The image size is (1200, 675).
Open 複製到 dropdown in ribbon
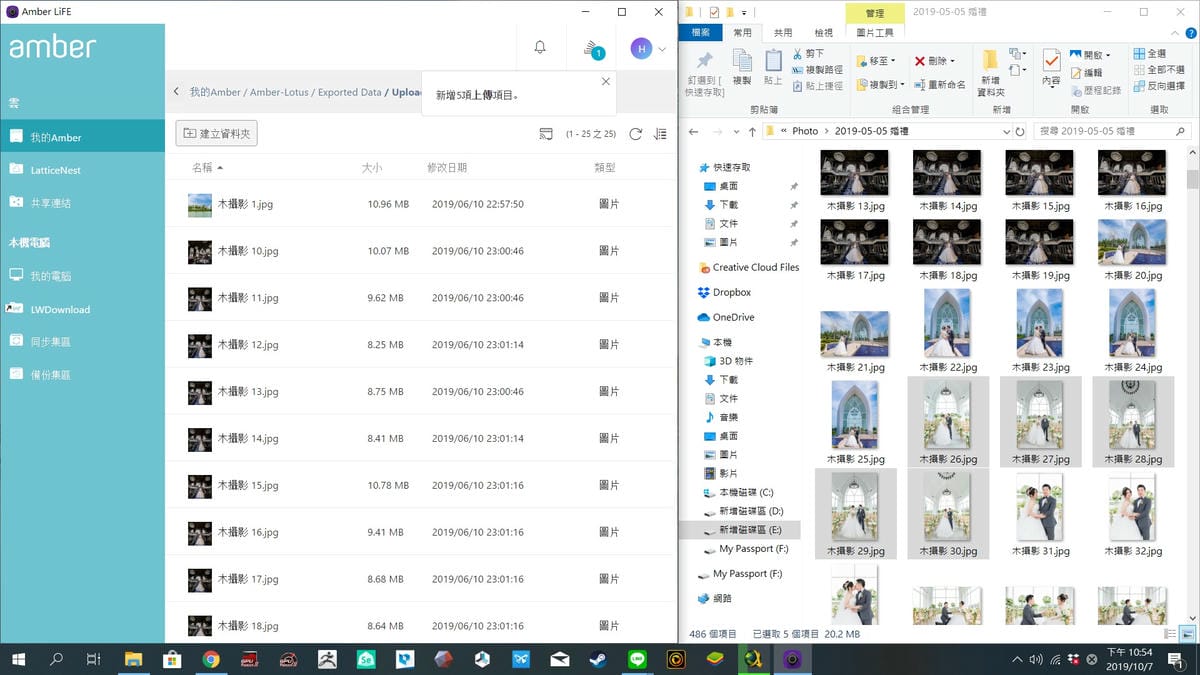[880, 85]
